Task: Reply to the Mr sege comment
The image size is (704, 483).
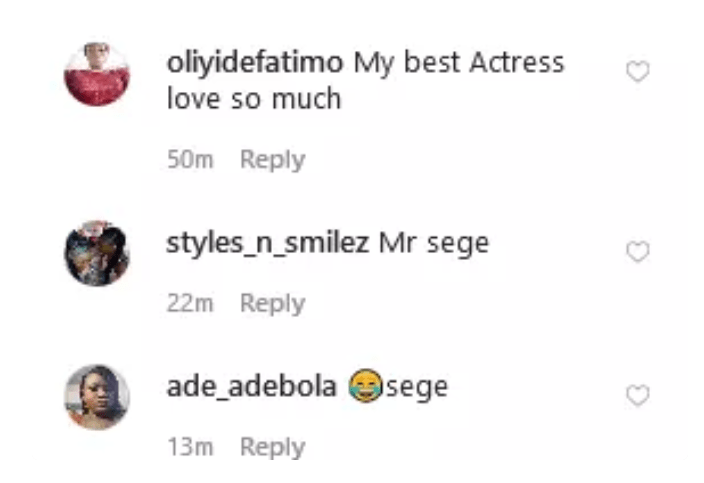Action: 273,304
